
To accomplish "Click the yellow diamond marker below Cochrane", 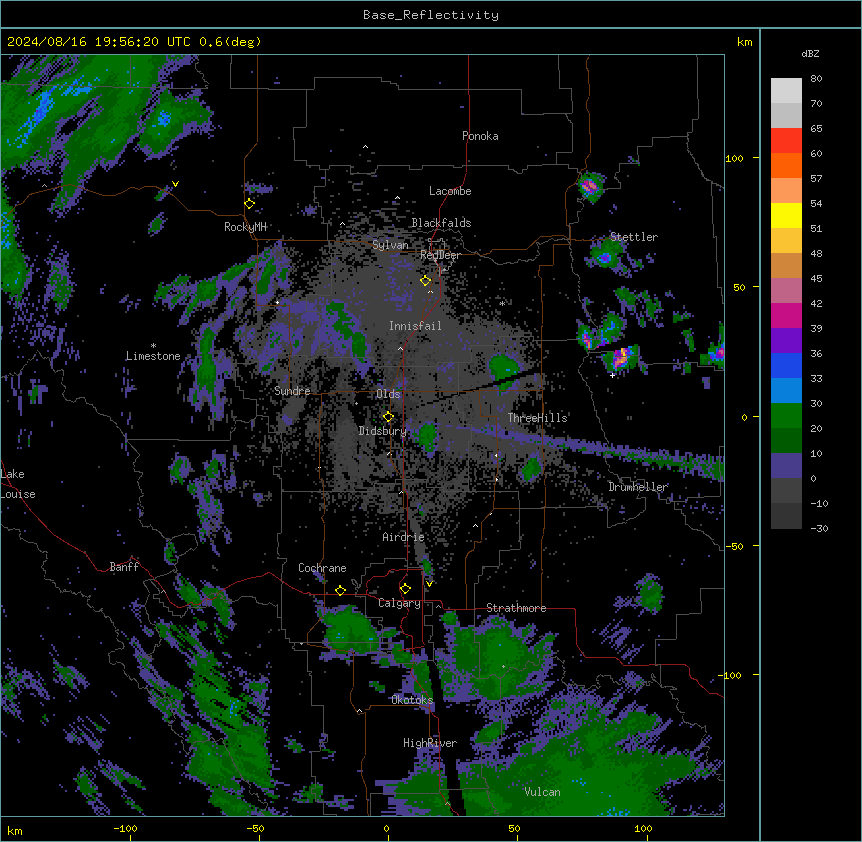I will pyautogui.click(x=340, y=590).
